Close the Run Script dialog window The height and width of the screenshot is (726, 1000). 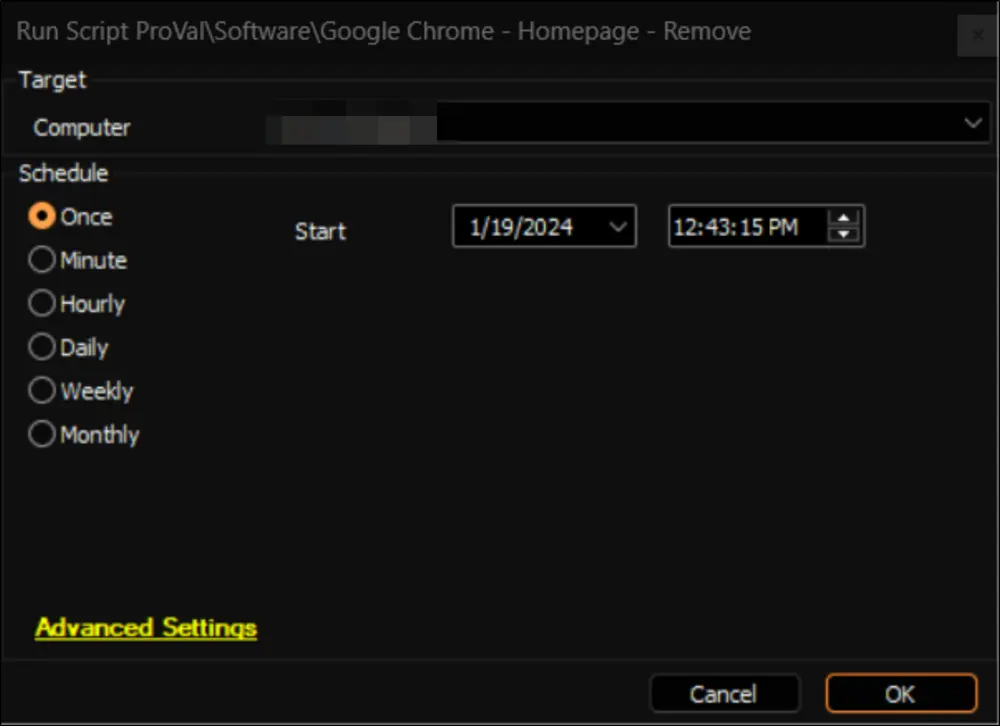click(977, 35)
